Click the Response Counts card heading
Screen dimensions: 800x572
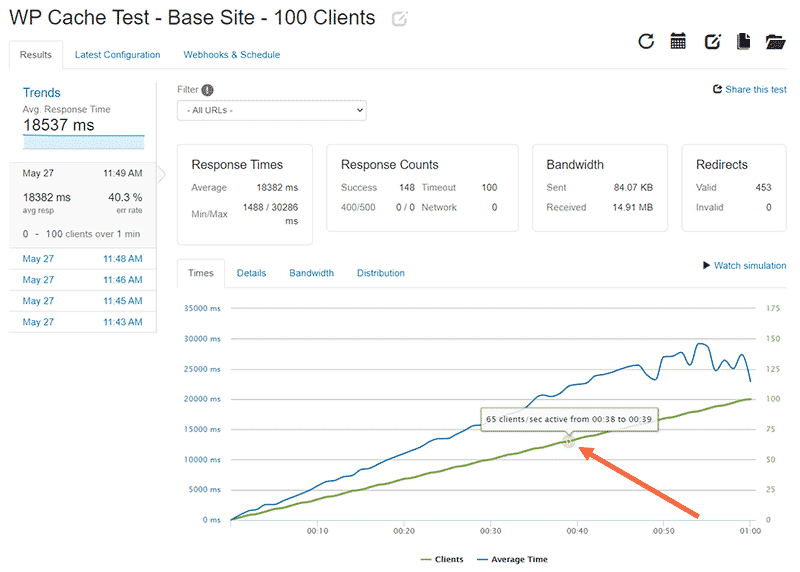click(389, 165)
